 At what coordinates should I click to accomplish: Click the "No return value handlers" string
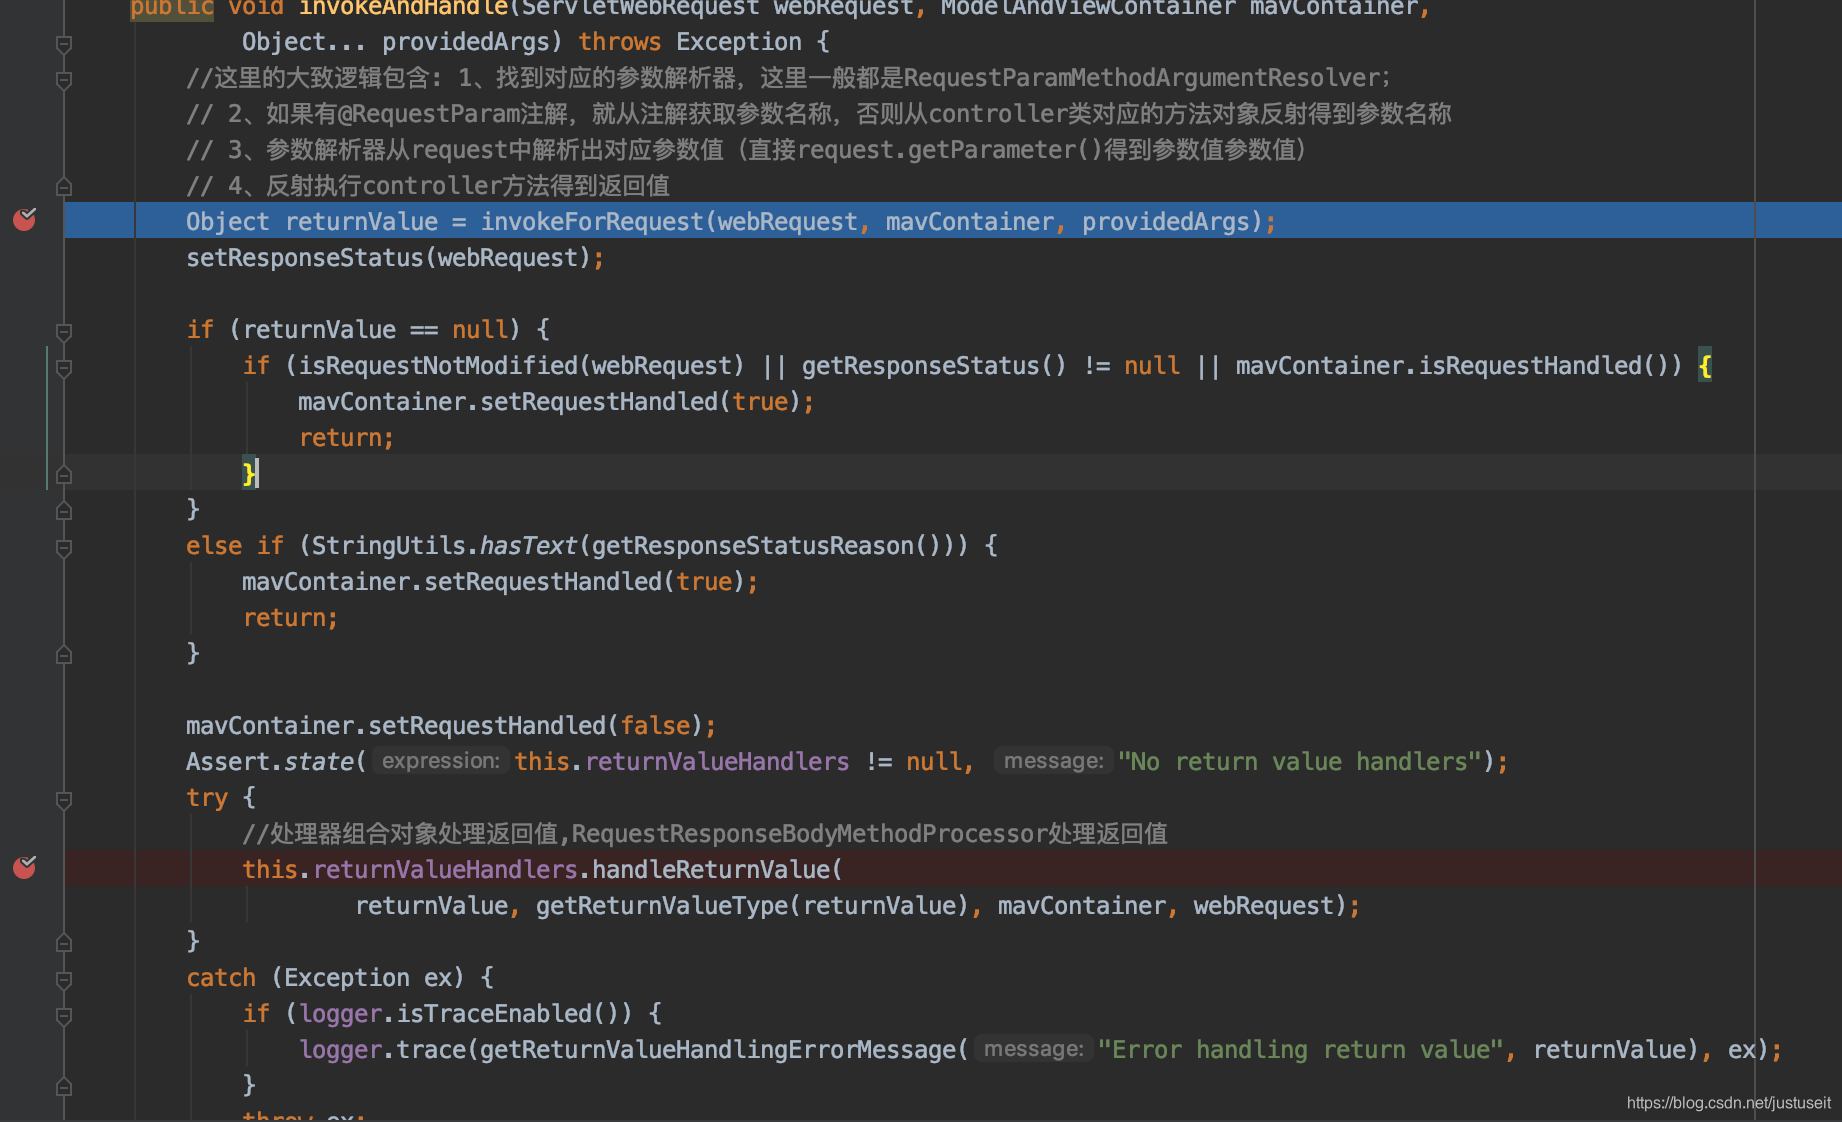(1299, 762)
